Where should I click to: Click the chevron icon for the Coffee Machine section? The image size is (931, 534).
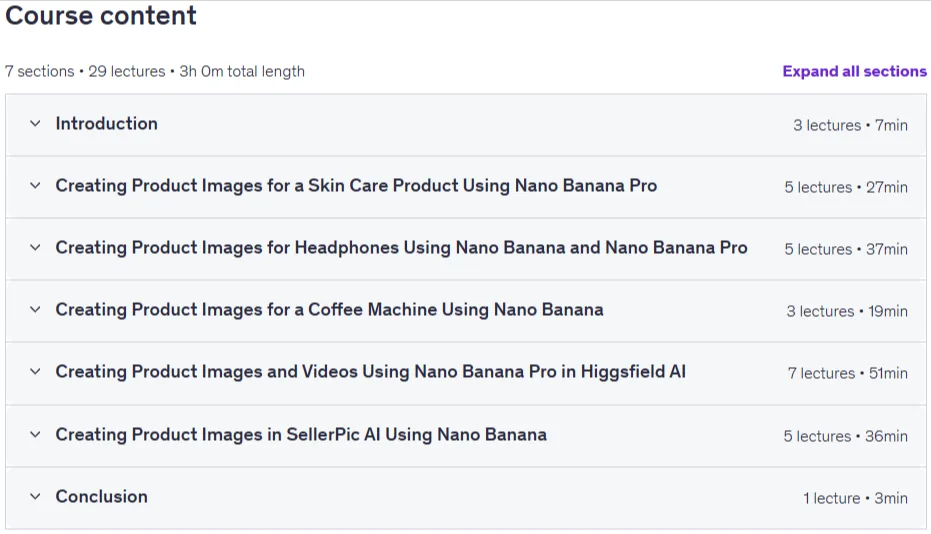[35, 309]
